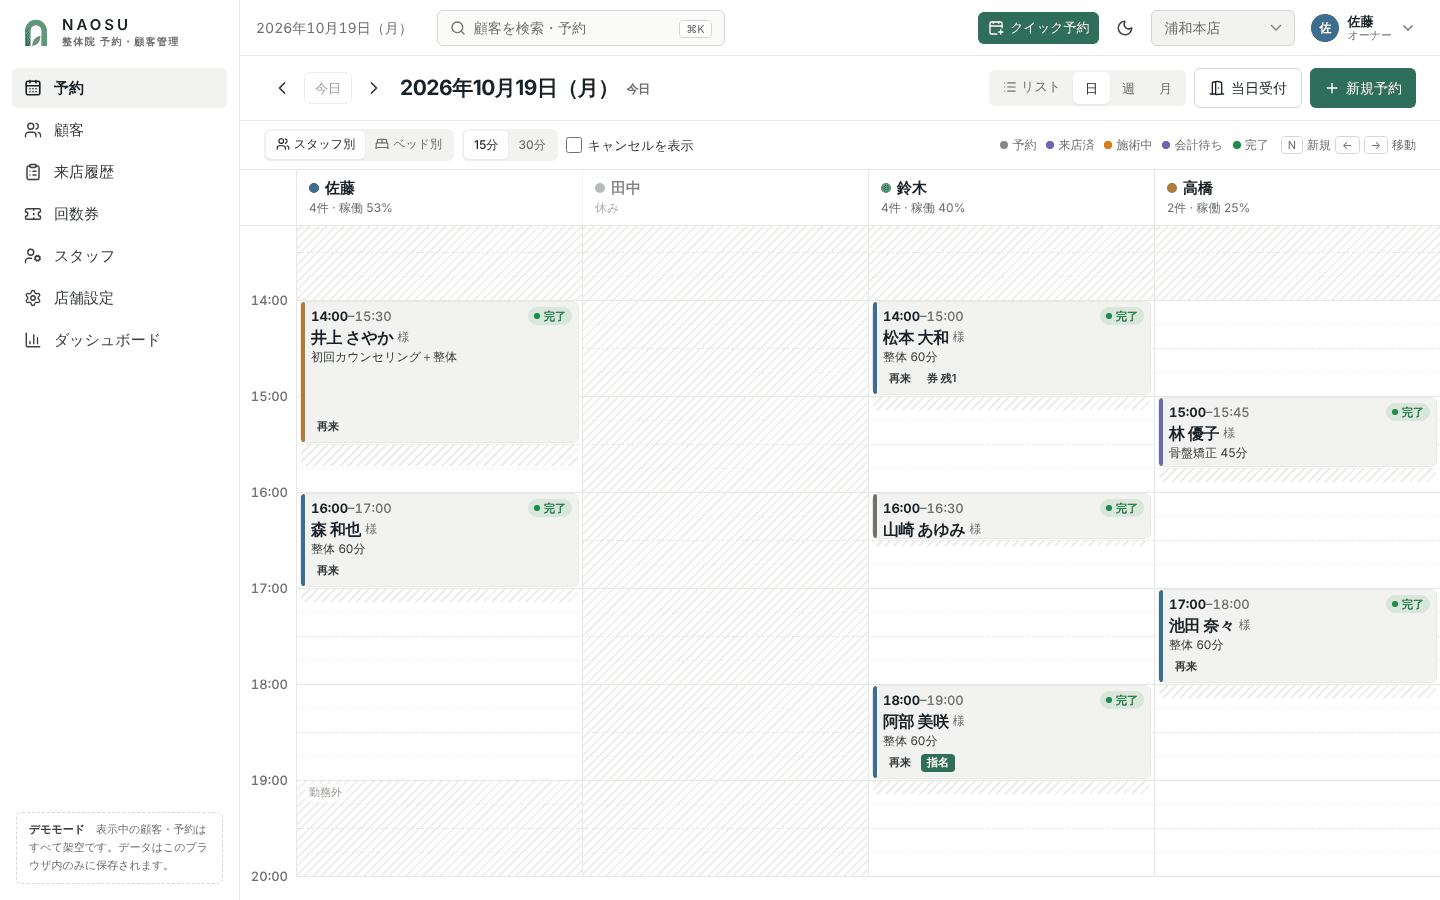Go to previous day arrow
Viewport: 1440px width, 900px height.
282,88
